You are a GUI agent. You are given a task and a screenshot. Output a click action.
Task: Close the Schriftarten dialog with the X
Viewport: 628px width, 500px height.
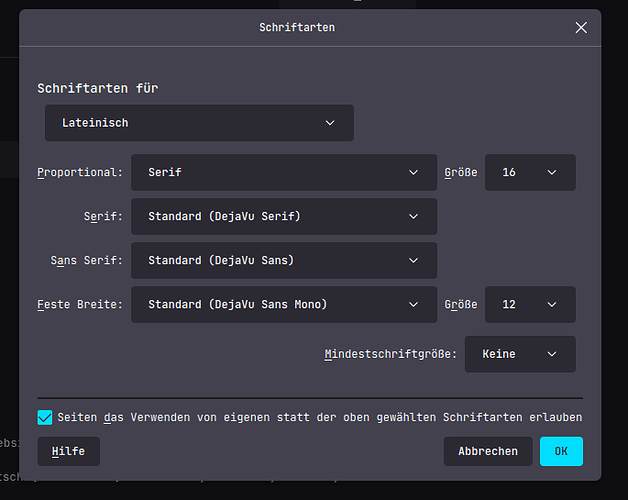click(581, 28)
